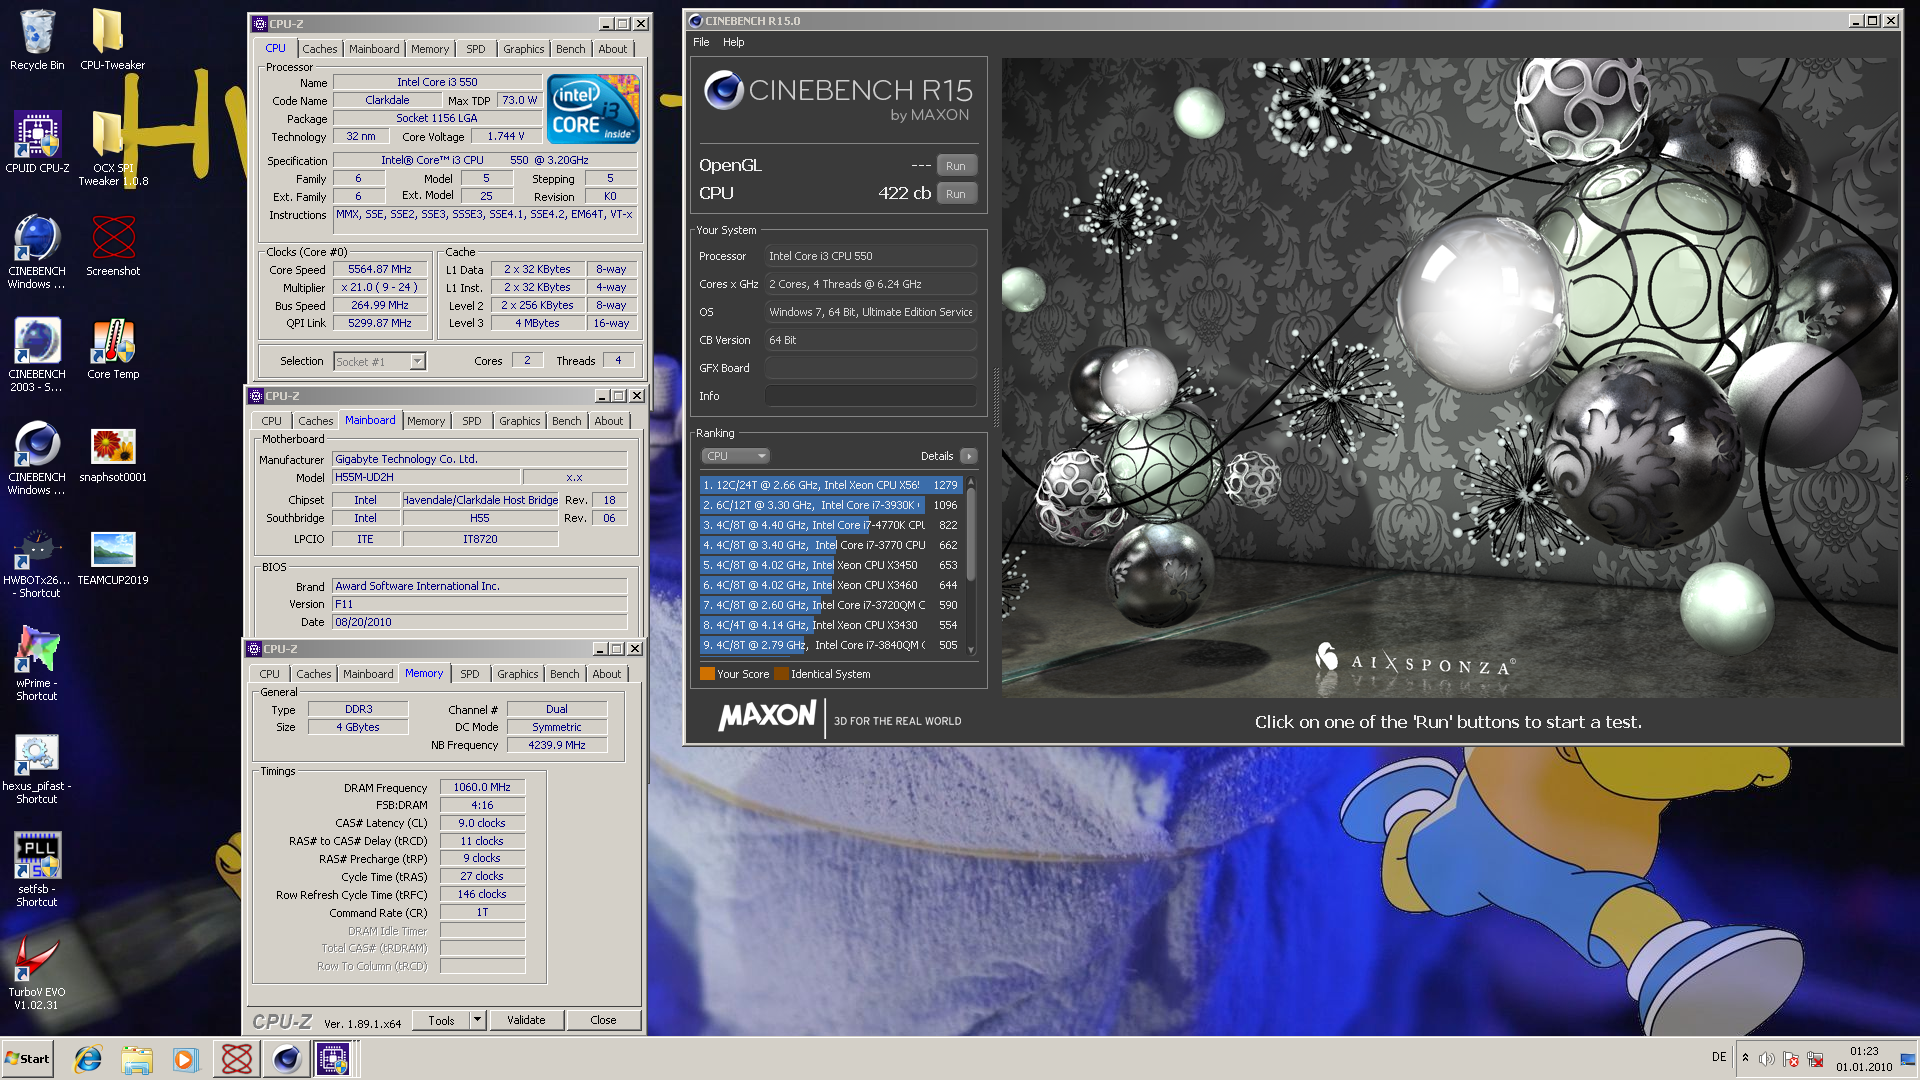Open Cinebench Help menu

(x=734, y=42)
